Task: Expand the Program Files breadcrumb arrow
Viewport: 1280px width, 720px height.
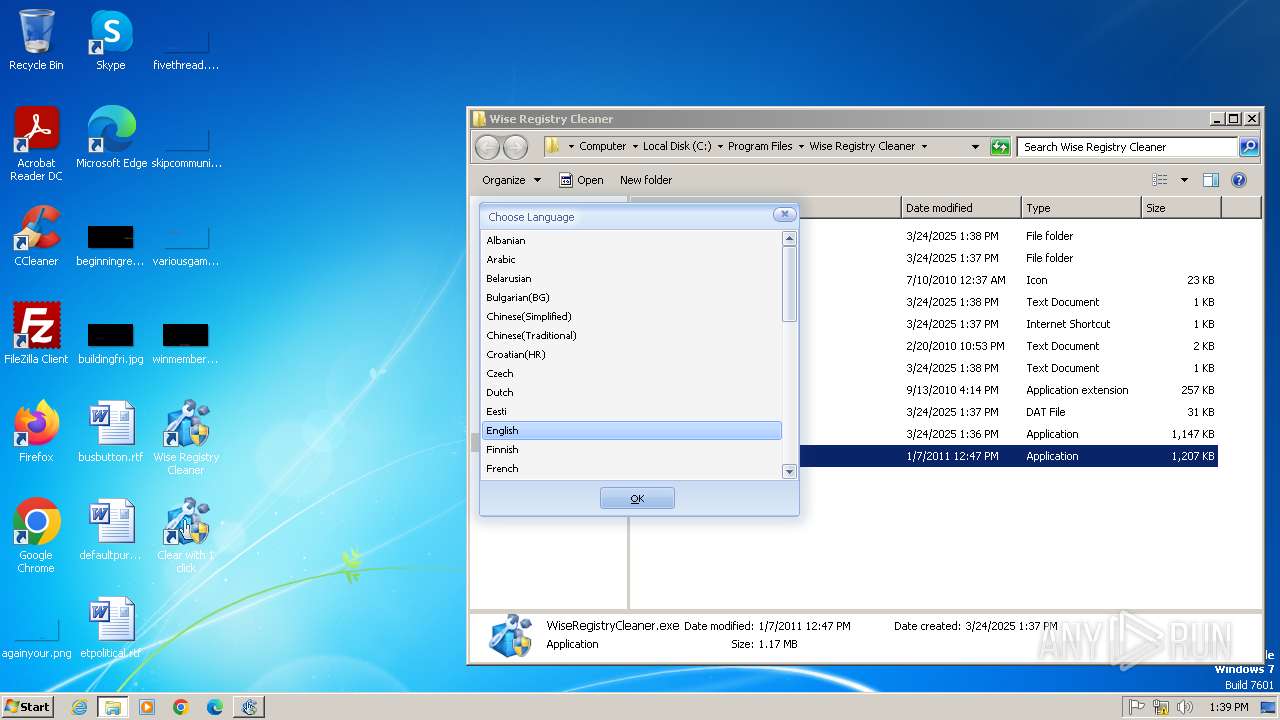Action: coord(801,146)
